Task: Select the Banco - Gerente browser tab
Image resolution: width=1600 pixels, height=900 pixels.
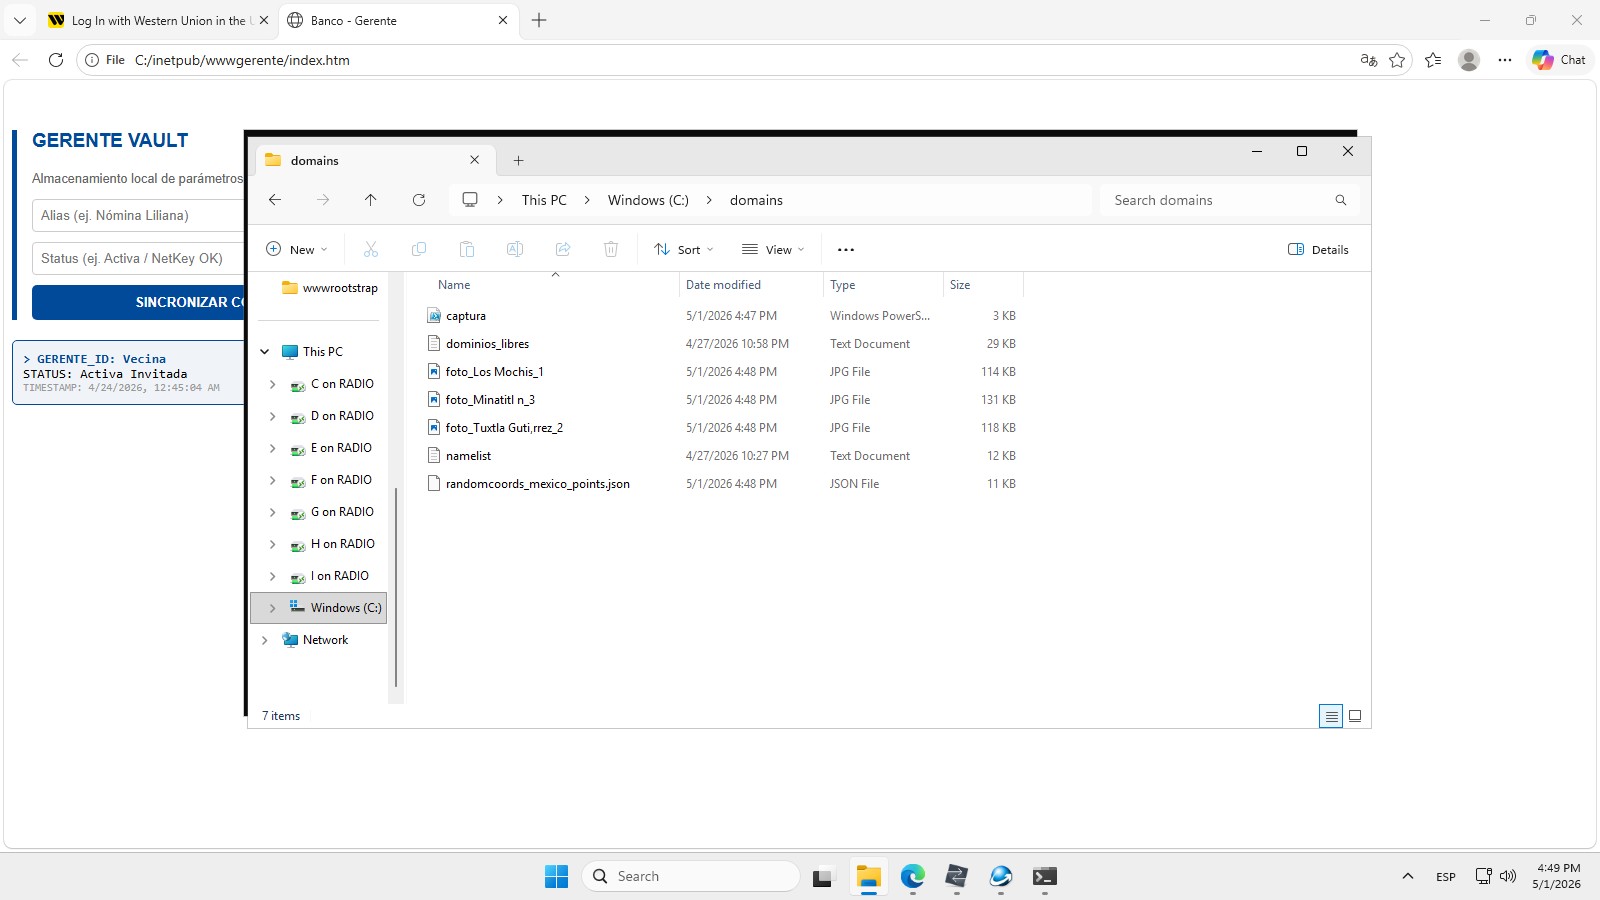Action: [x=397, y=20]
